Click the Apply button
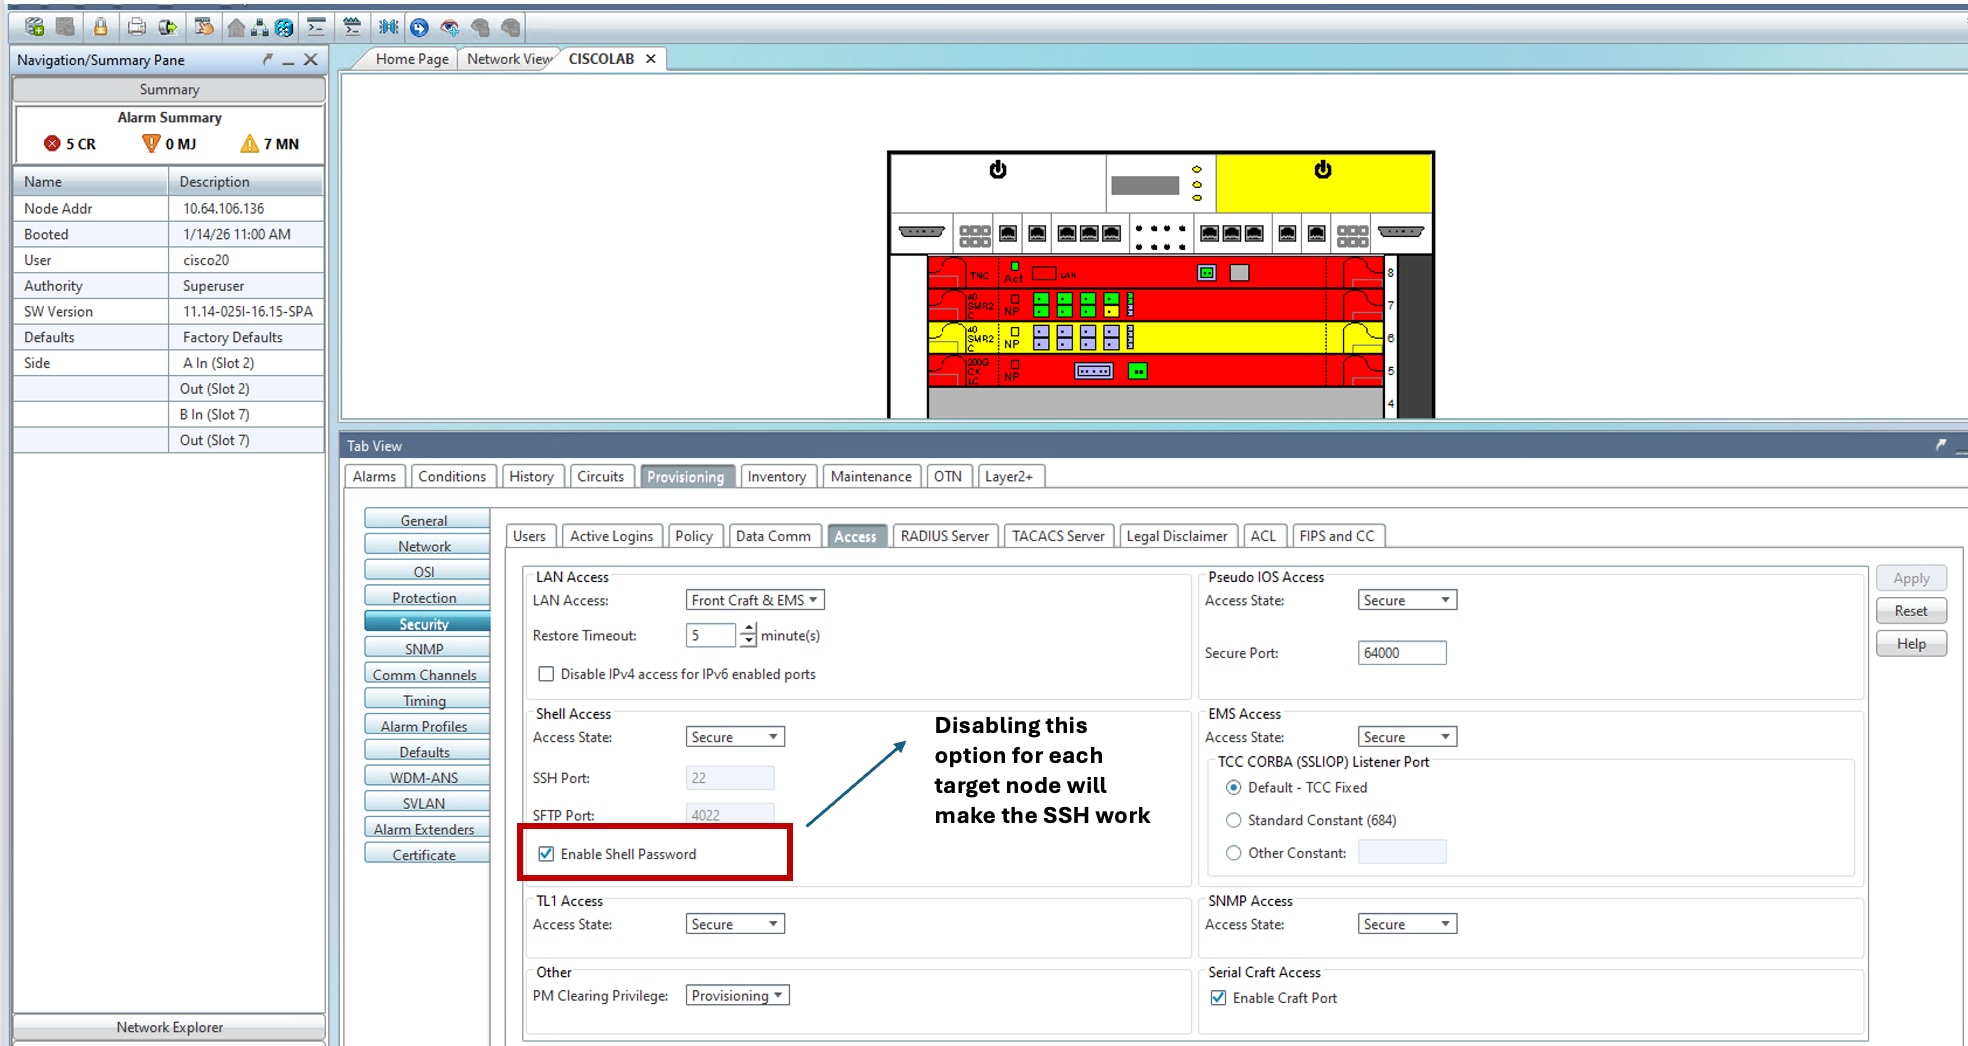This screenshot has height=1046, width=1968. point(1911,578)
